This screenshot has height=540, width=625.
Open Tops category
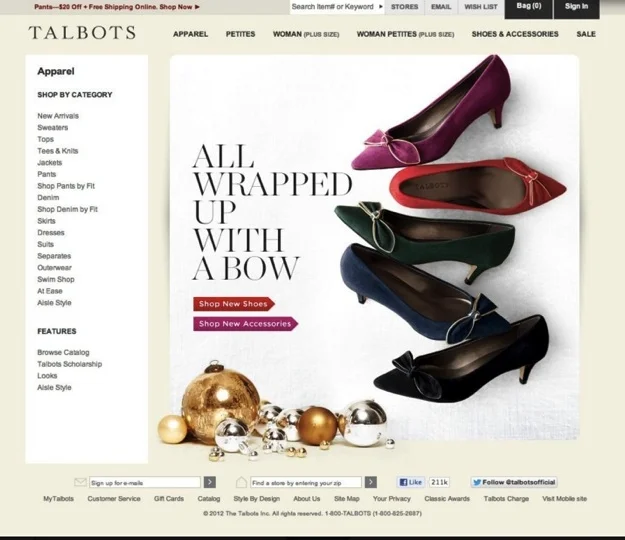[45, 139]
